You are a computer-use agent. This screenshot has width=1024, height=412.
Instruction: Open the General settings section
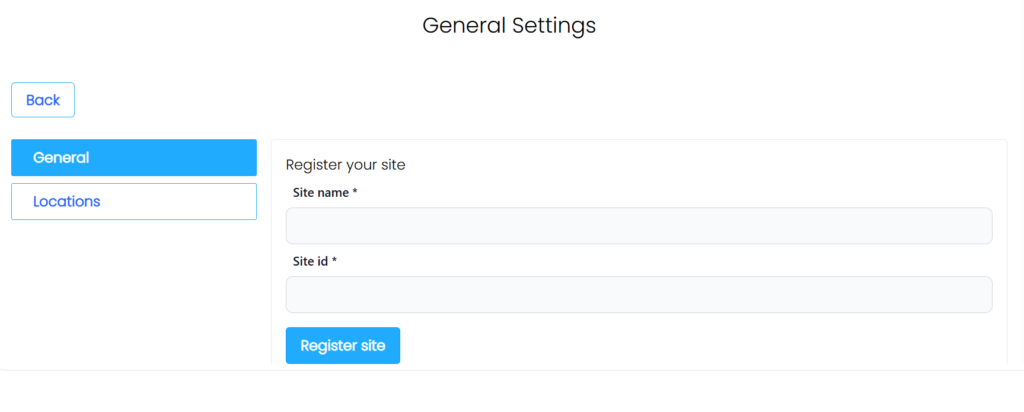pos(134,158)
